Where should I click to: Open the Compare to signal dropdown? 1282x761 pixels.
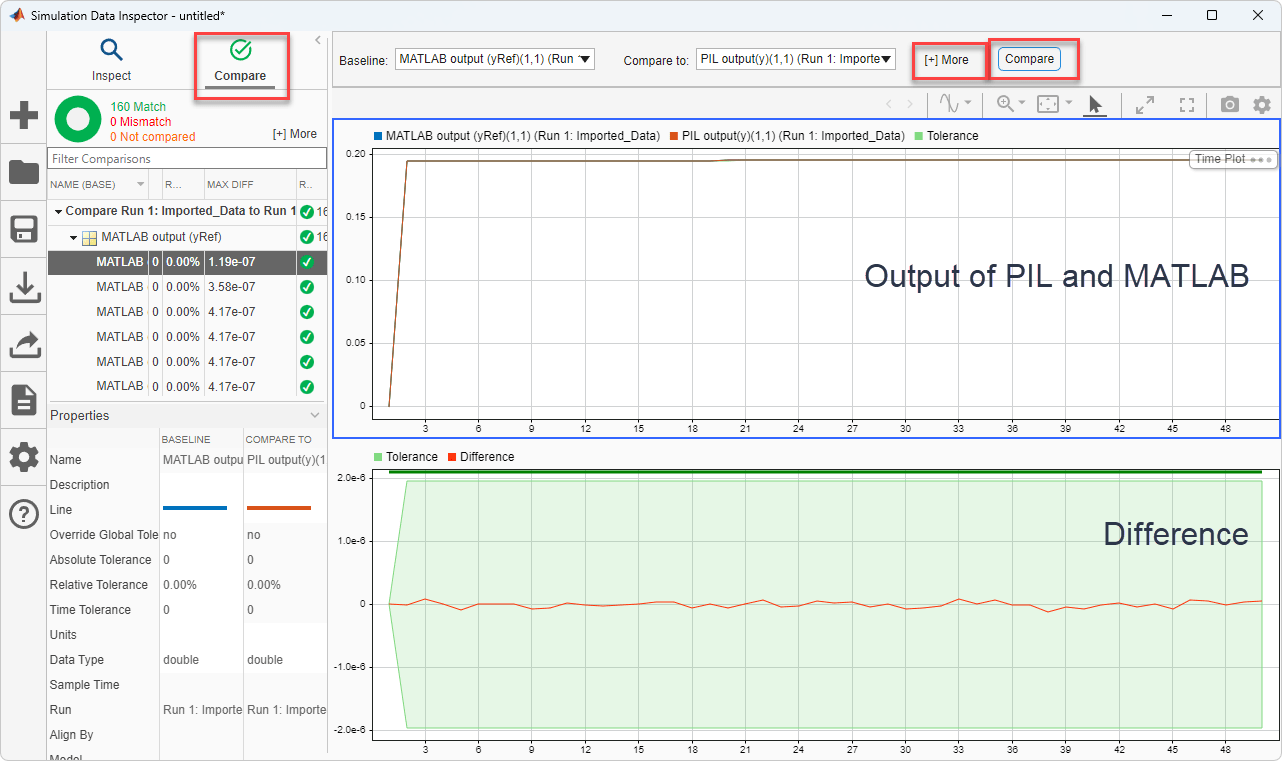click(x=795, y=59)
